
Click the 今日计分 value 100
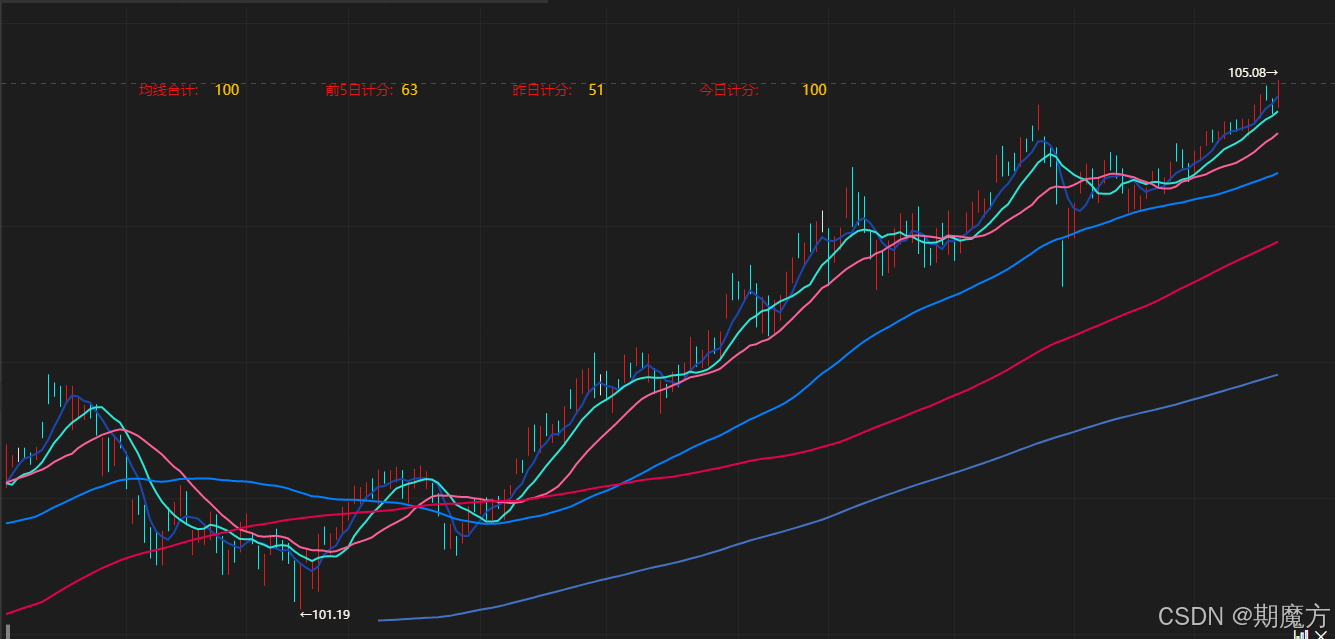(814, 90)
